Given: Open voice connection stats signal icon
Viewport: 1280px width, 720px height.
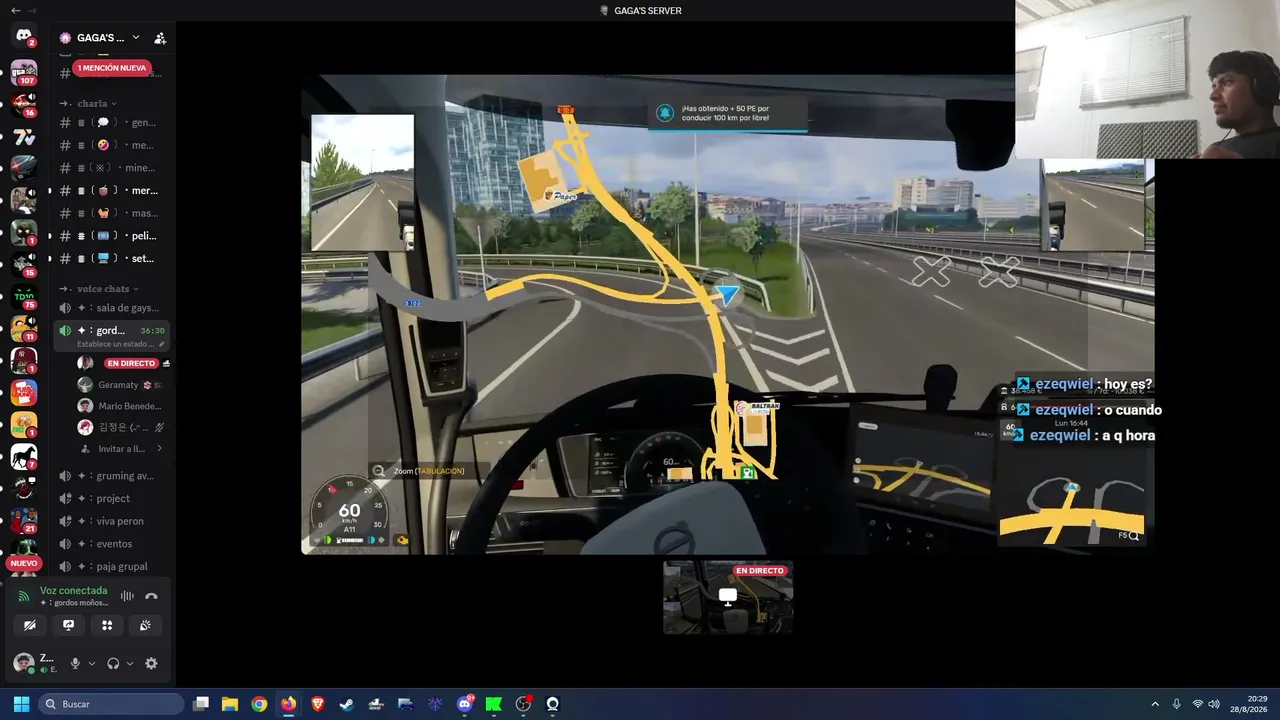Looking at the screenshot, I should 25,596.
